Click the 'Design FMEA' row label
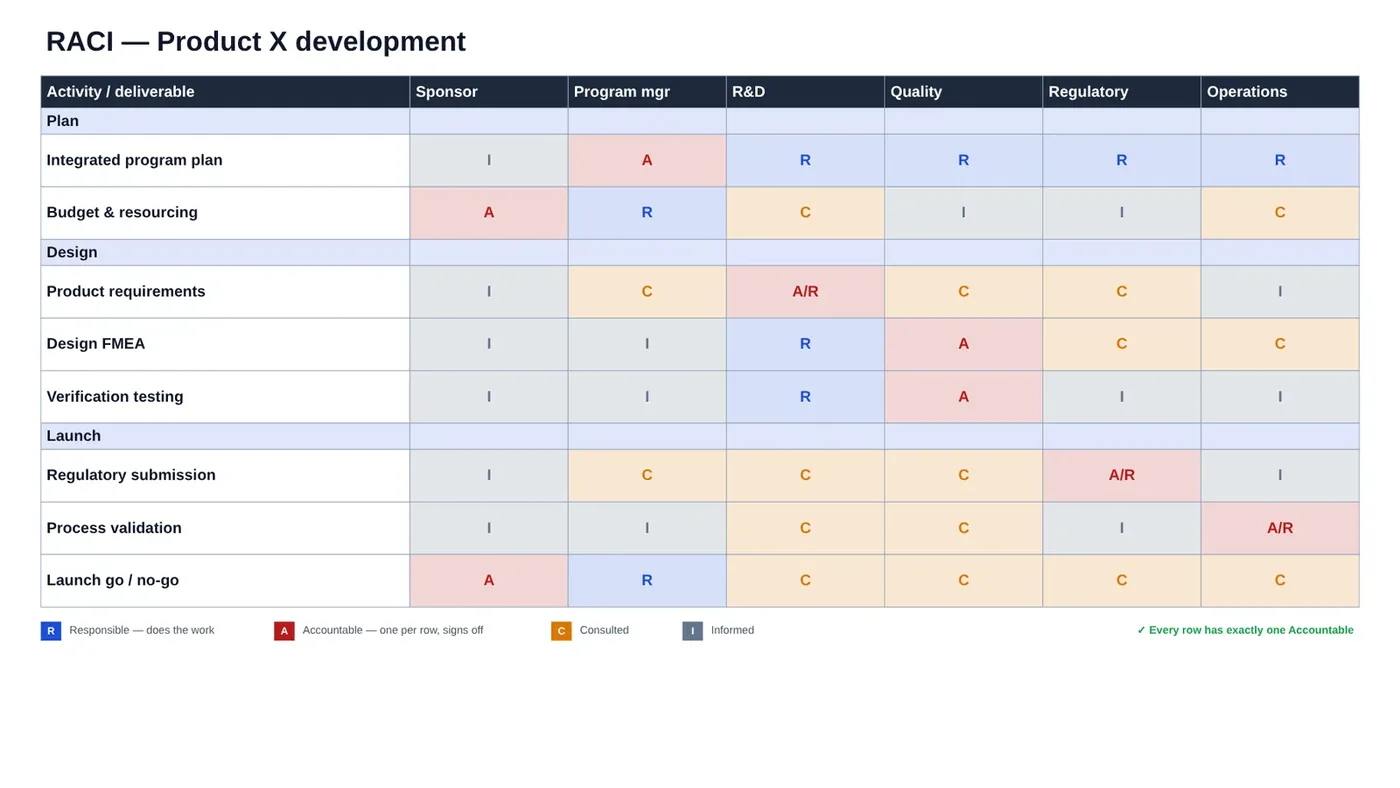 pos(225,344)
